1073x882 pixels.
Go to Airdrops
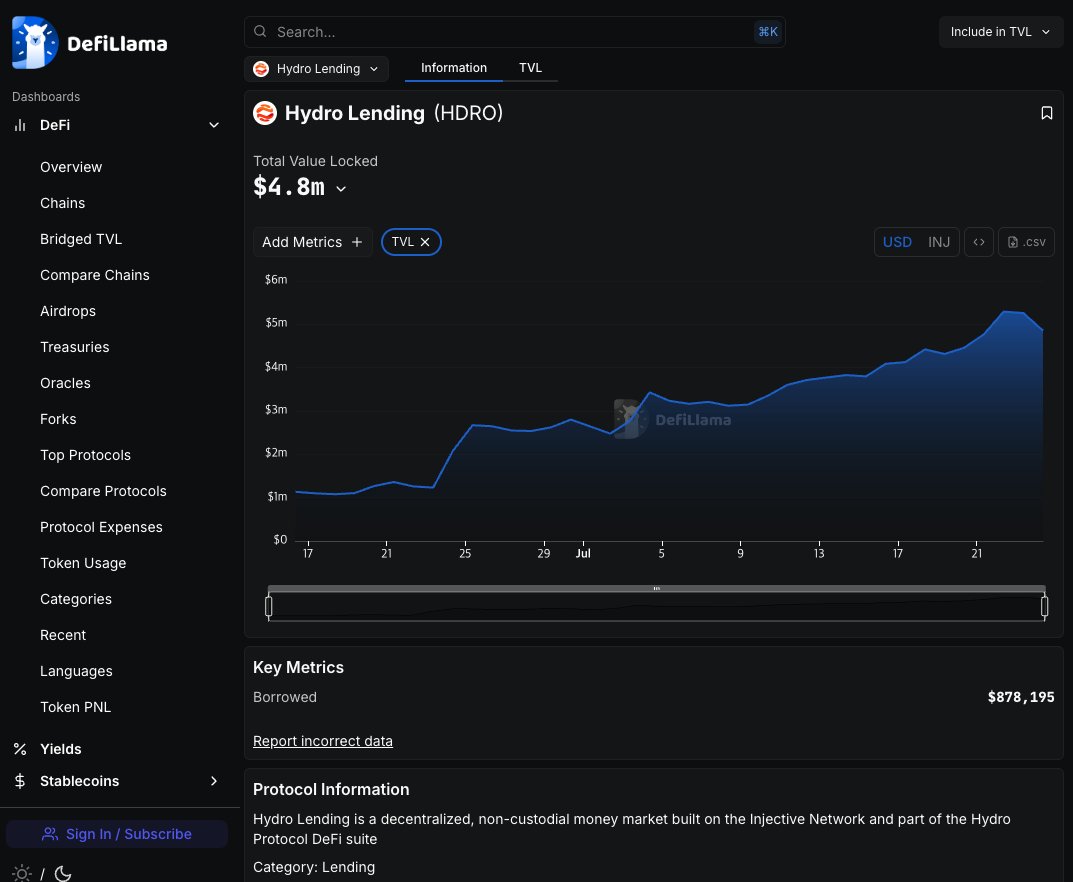click(68, 311)
